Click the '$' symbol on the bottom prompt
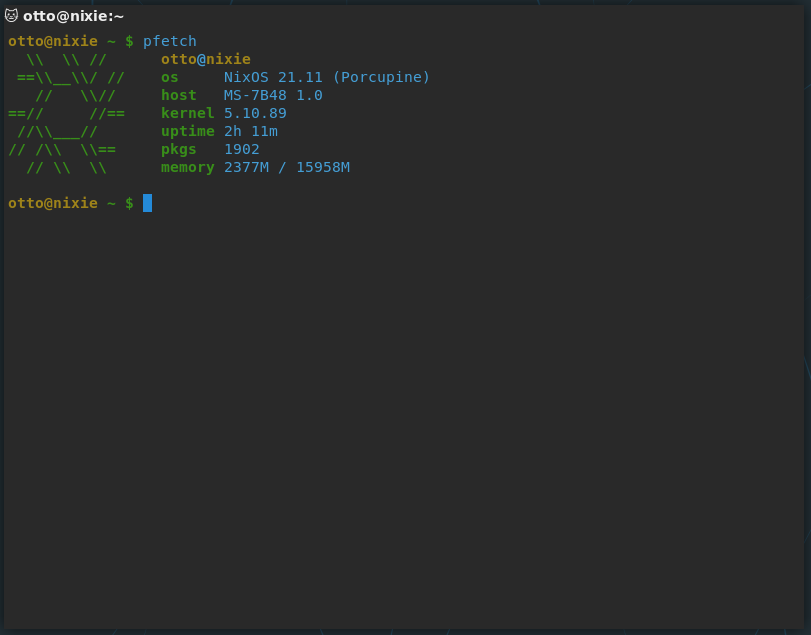The width and height of the screenshot is (811, 635). 131,203
